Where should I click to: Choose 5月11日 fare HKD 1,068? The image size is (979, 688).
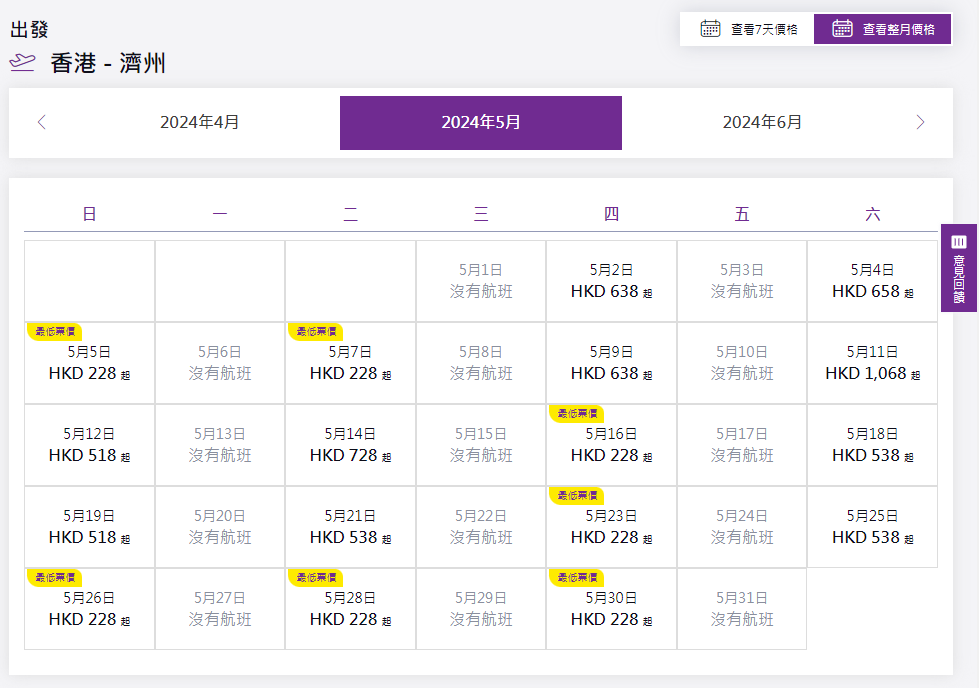(x=872, y=364)
